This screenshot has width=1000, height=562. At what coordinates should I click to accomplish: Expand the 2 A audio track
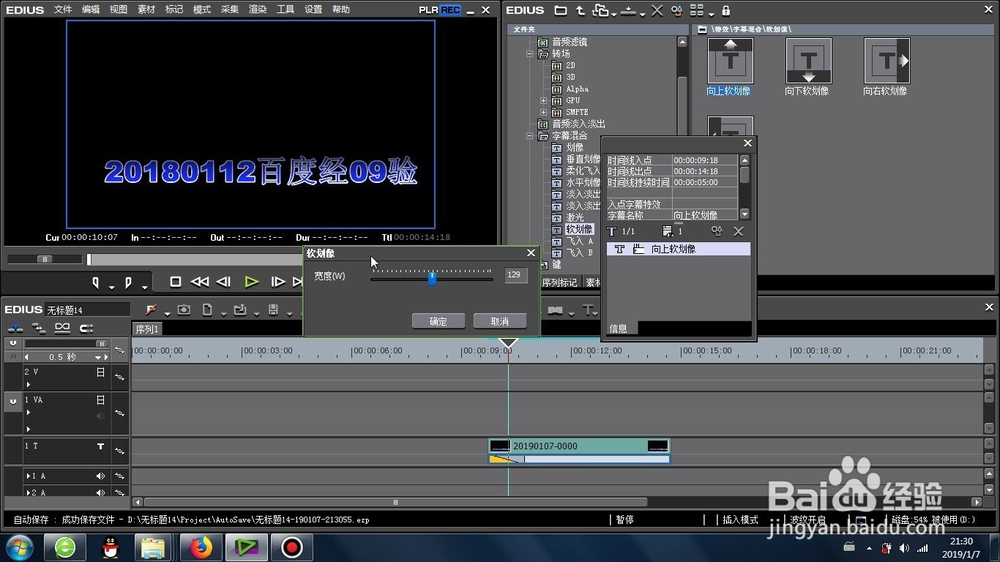pos(28,492)
